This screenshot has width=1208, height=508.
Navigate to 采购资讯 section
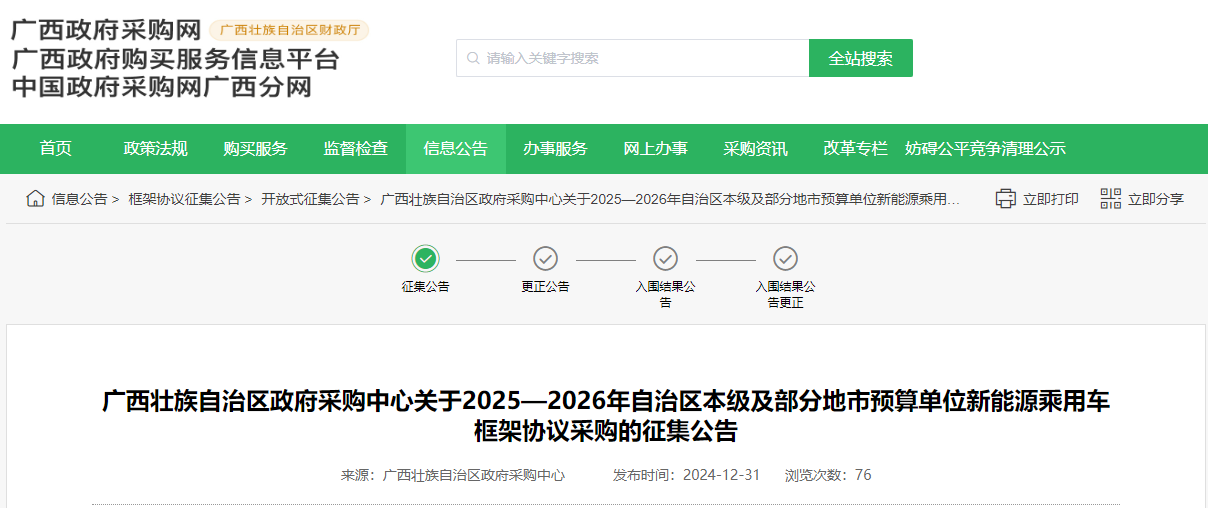coord(755,149)
